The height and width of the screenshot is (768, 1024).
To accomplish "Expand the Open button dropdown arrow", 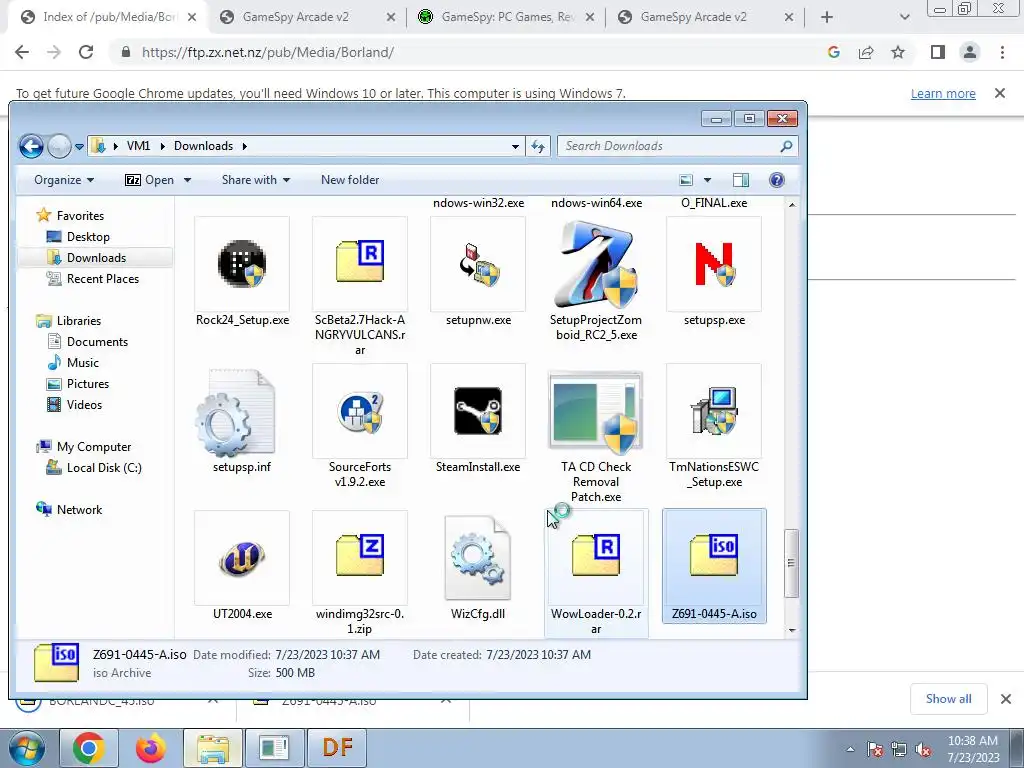I will (x=187, y=180).
